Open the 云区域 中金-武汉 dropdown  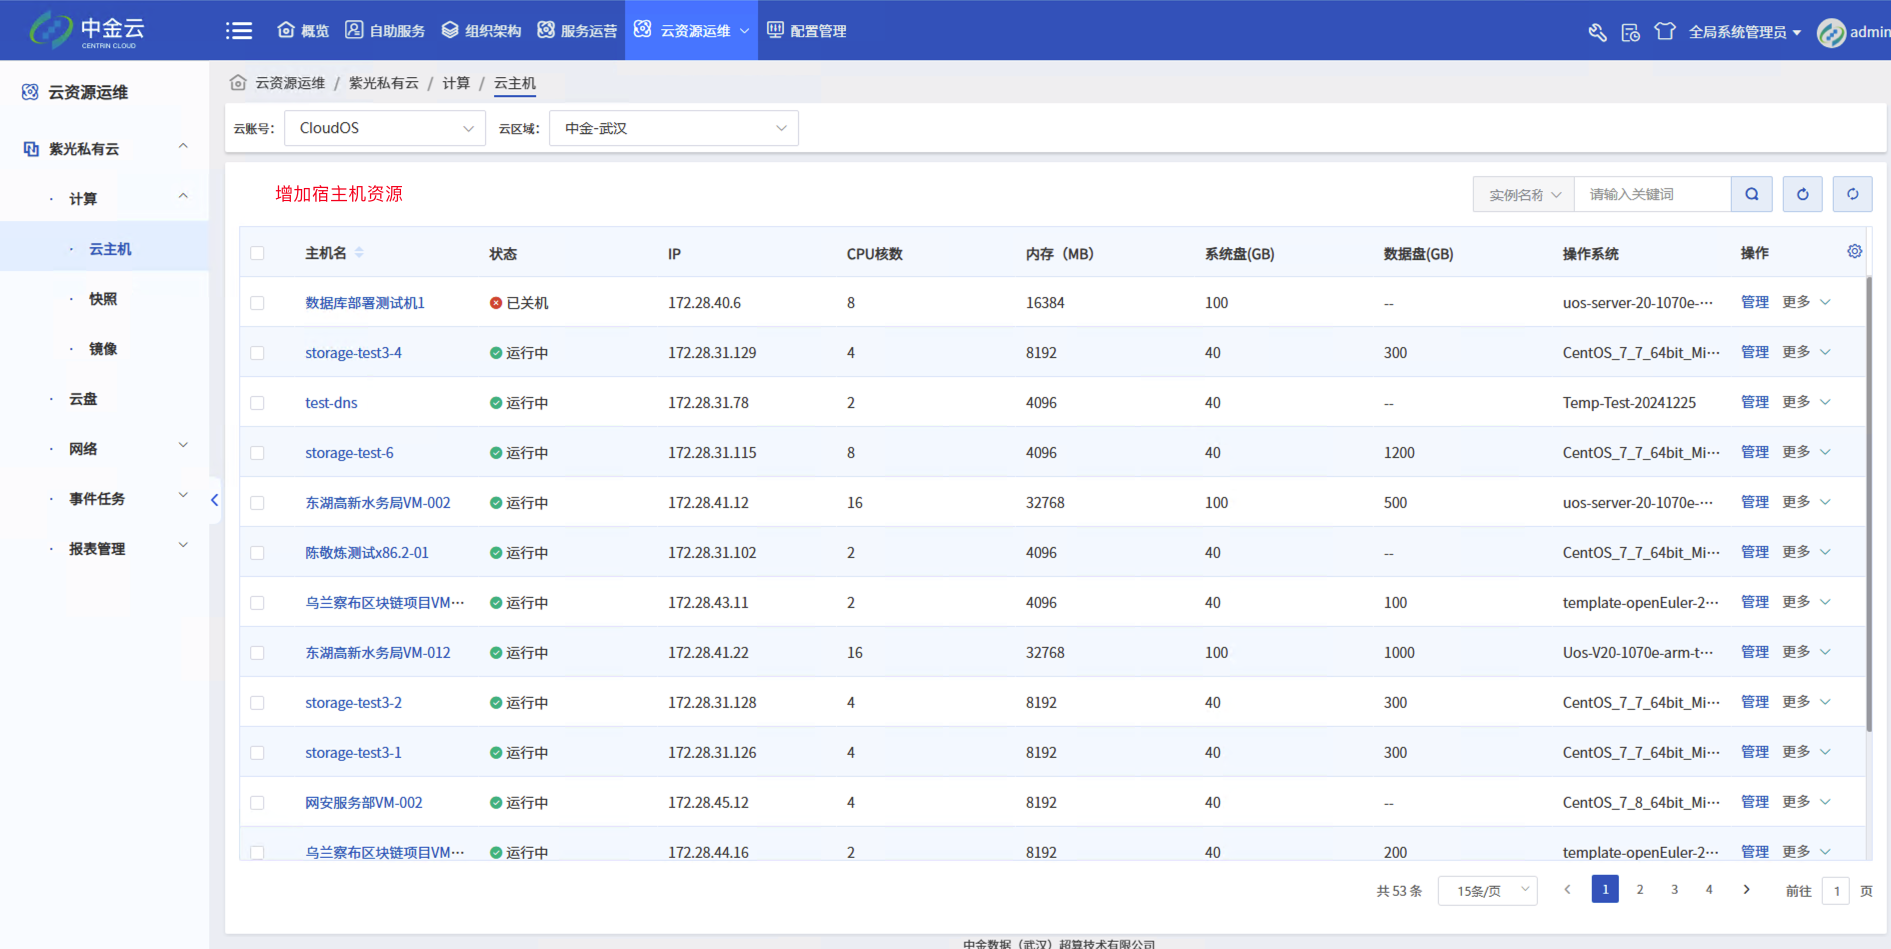pos(674,128)
